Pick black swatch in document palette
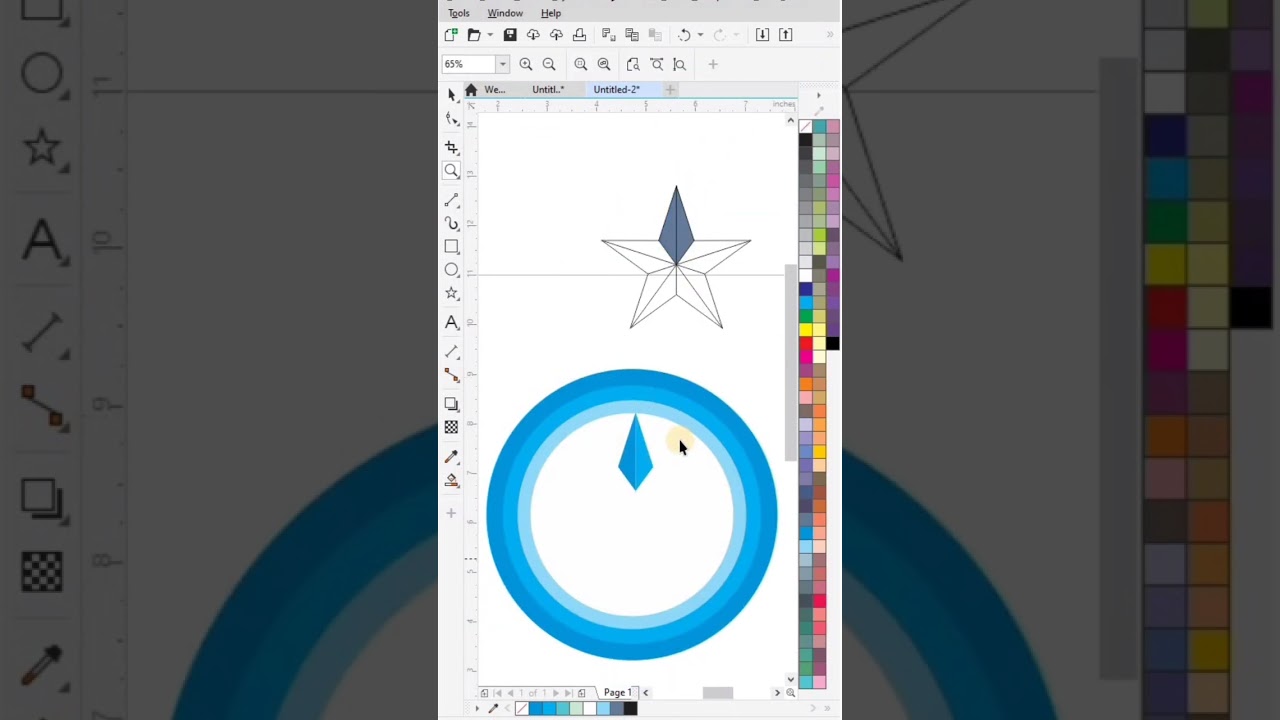 point(630,708)
